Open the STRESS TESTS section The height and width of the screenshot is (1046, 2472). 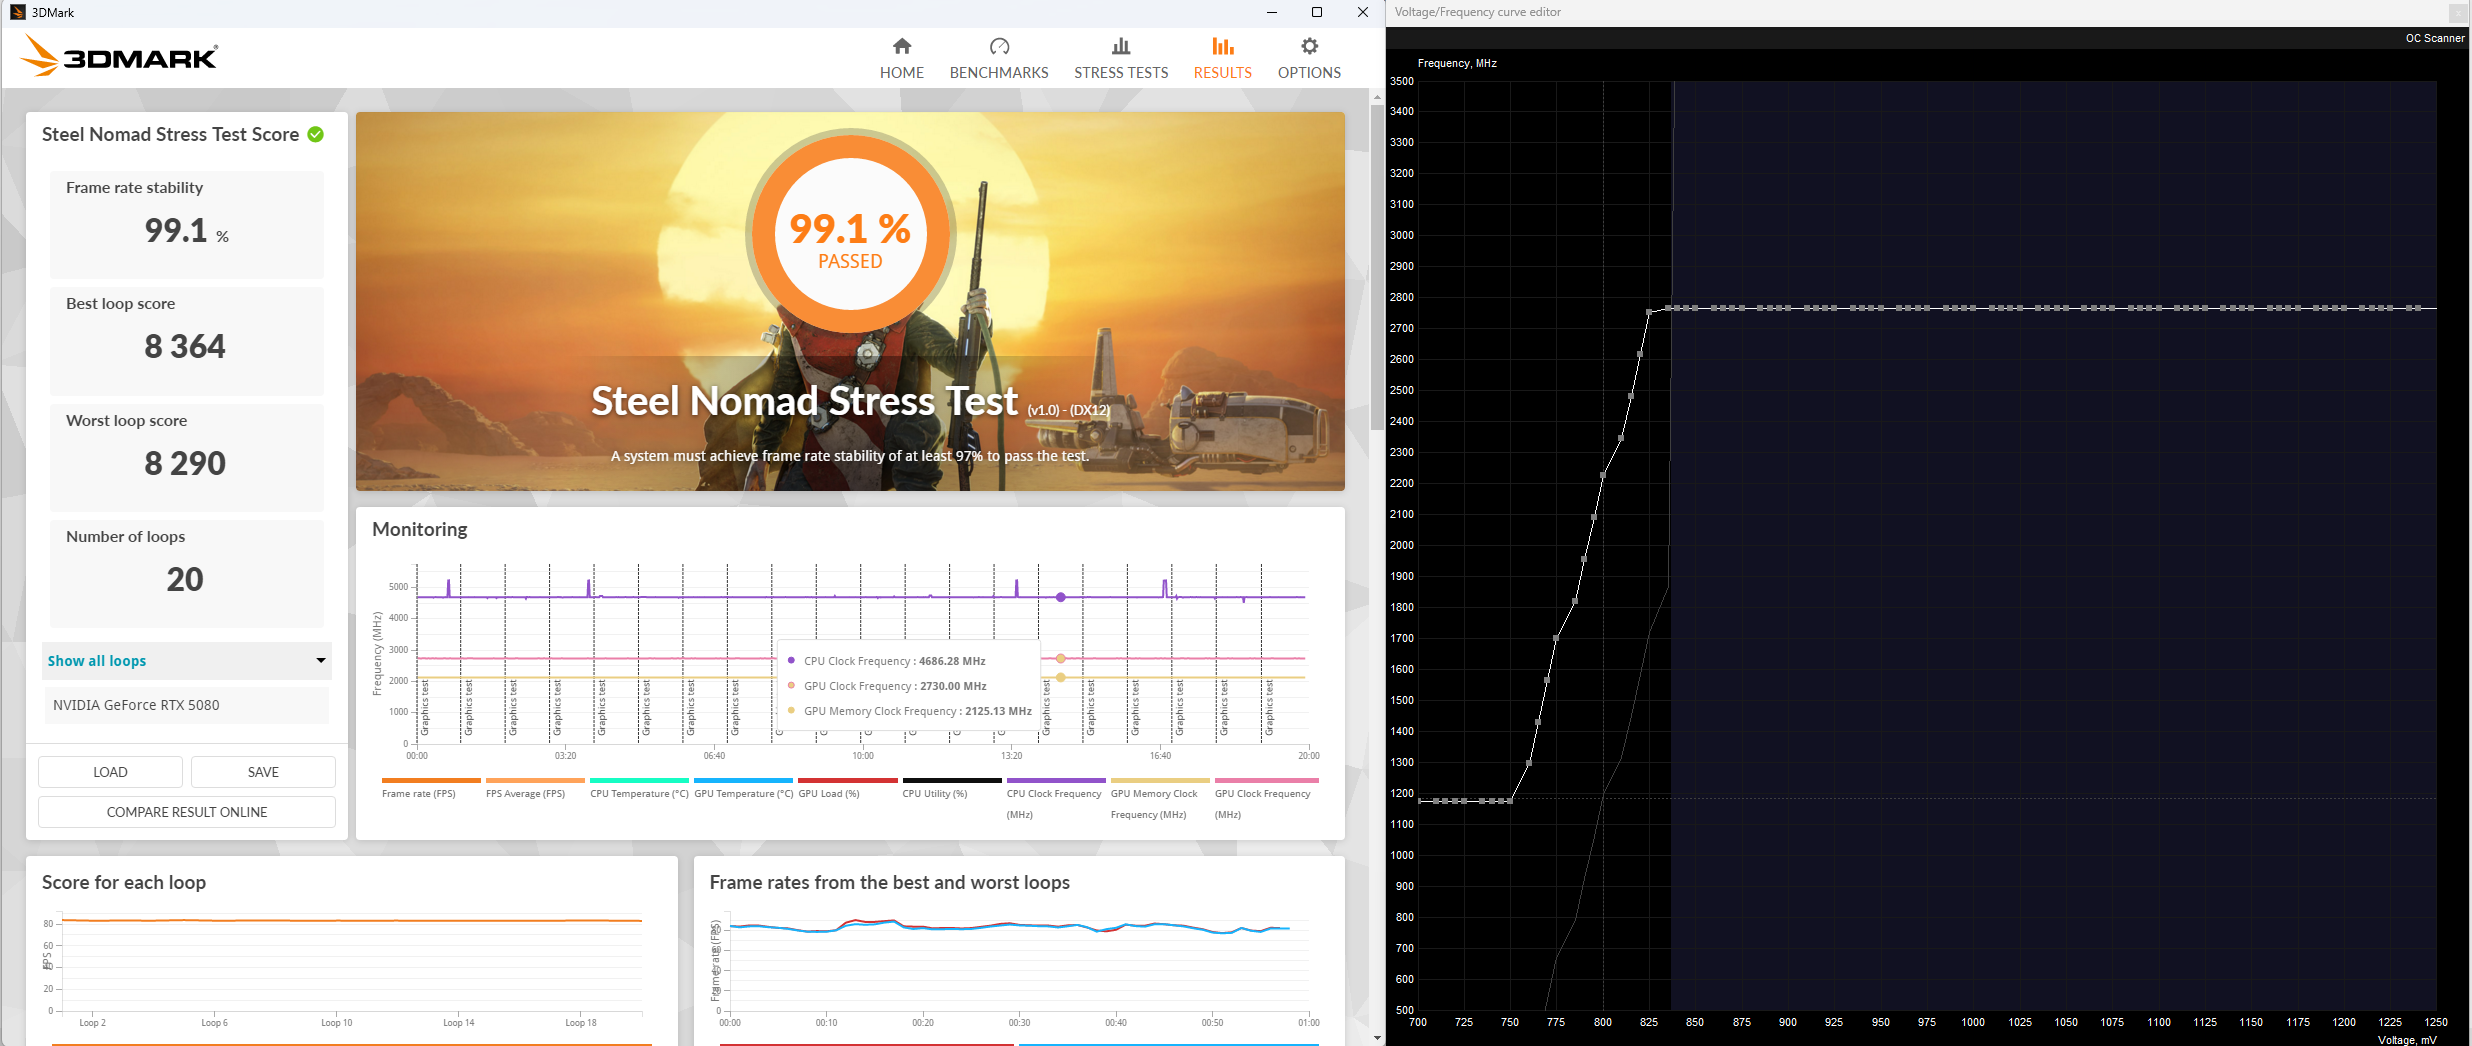pyautogui.click(x=1121, y=59)
